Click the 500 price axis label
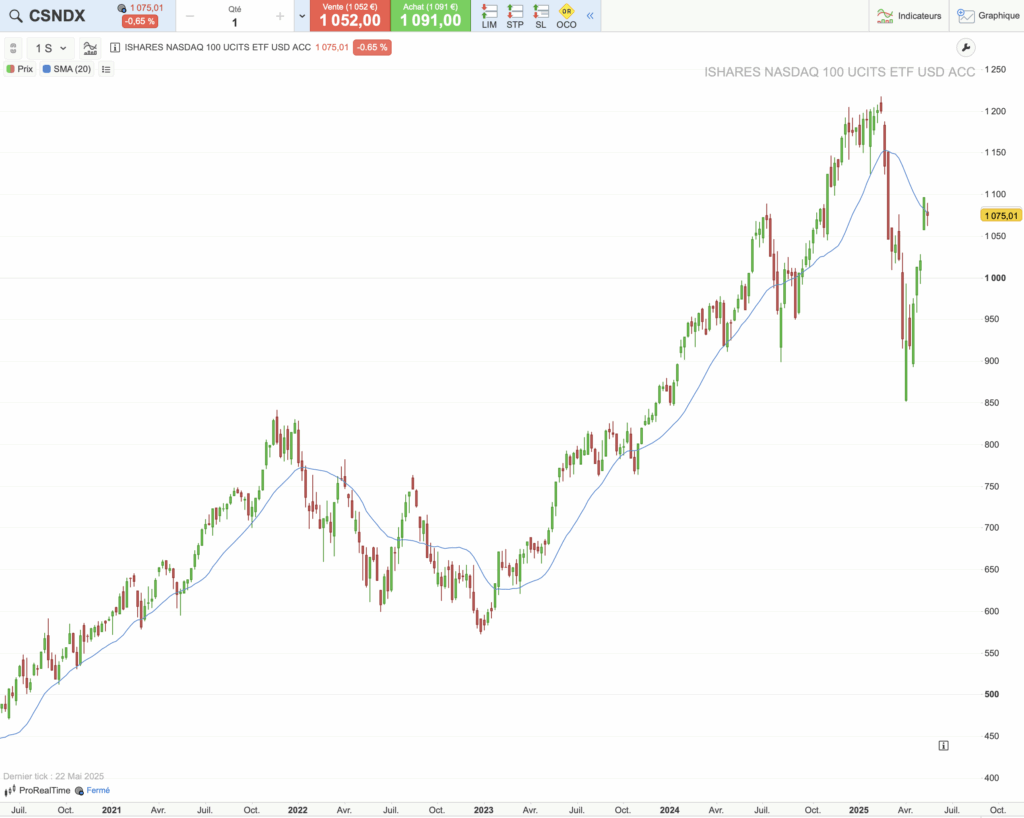Image resolution: width=1024 pixels, height=818 pixels. [x=991, y=694]
